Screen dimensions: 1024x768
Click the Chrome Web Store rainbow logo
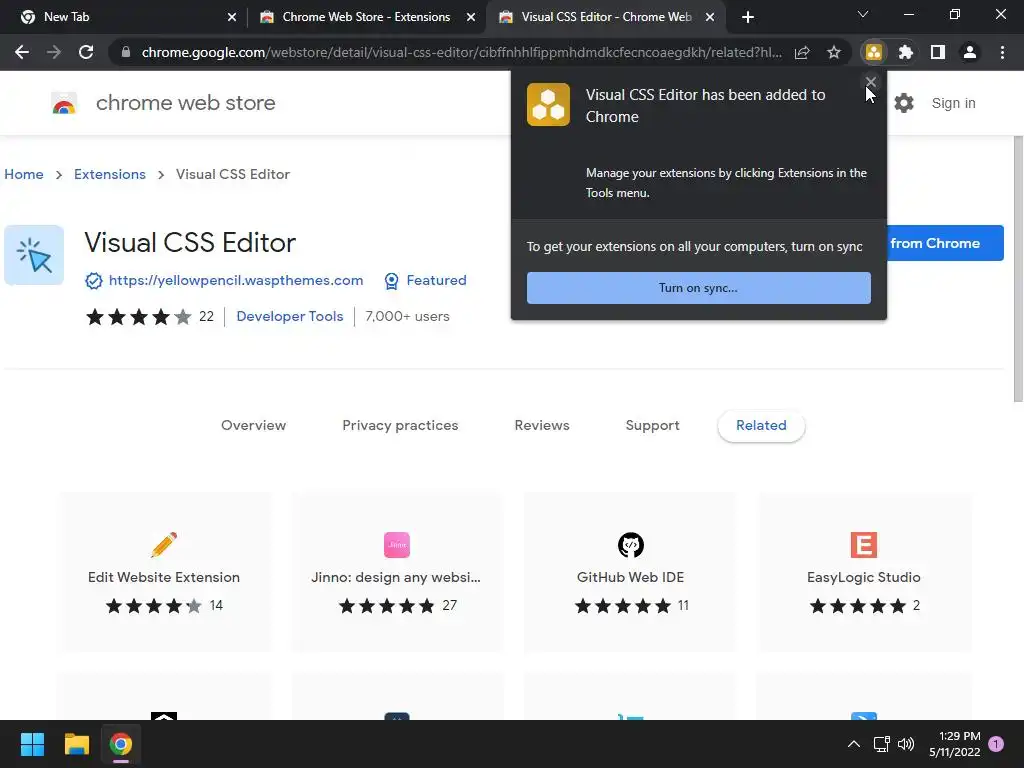click(x=64, y=103)
